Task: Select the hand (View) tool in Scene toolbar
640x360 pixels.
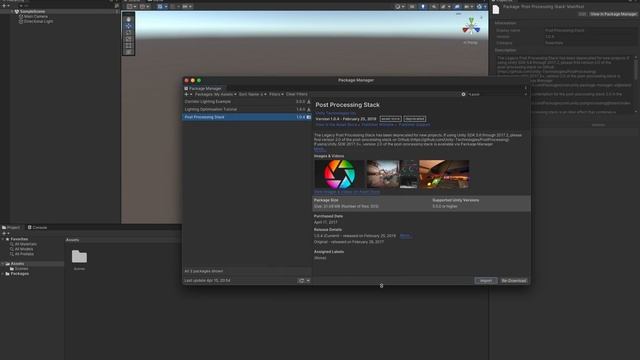Action: 129,19
